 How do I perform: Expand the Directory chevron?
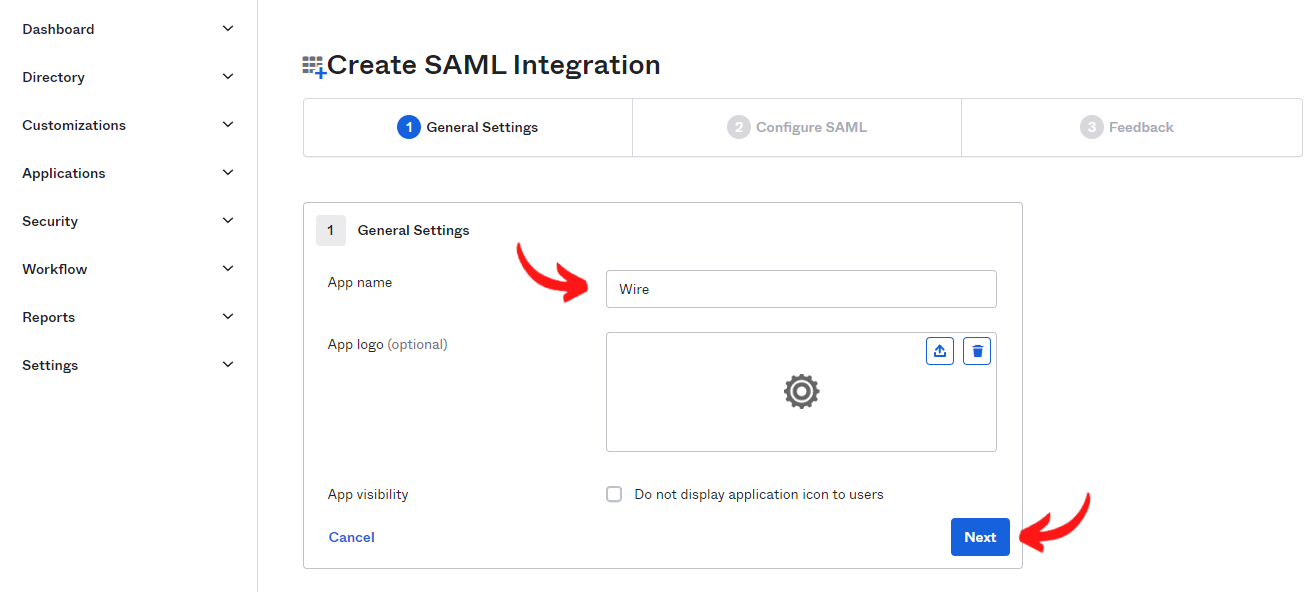click(228, 77)
